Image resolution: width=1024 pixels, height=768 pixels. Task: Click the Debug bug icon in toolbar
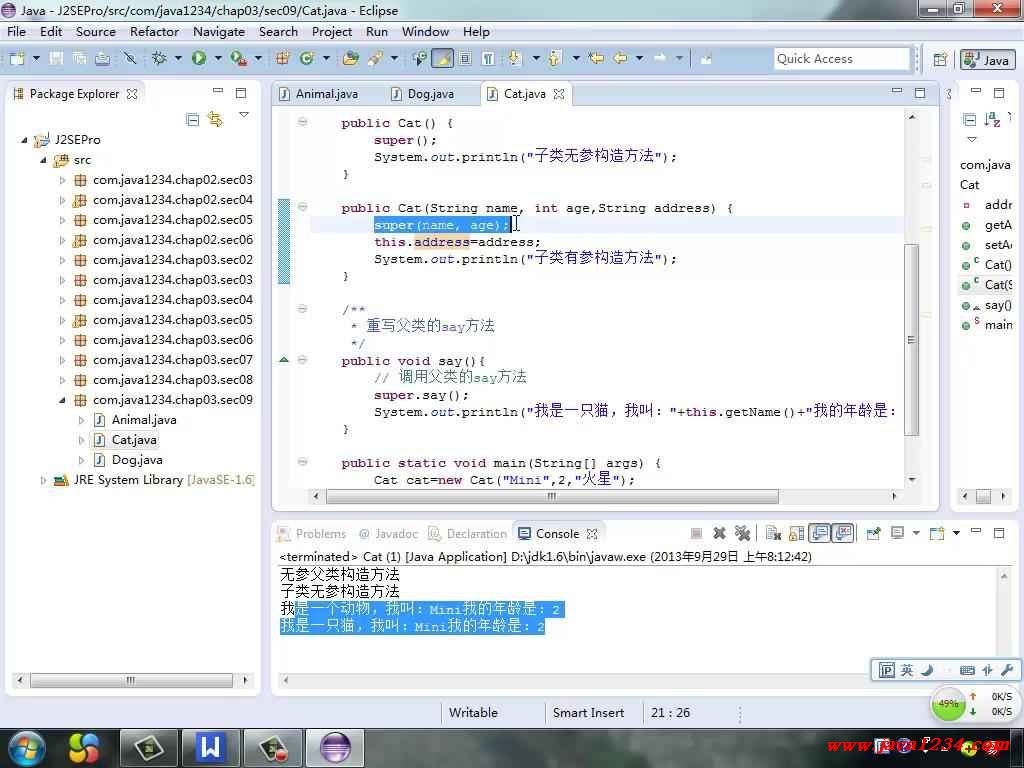tap(158, 59)
